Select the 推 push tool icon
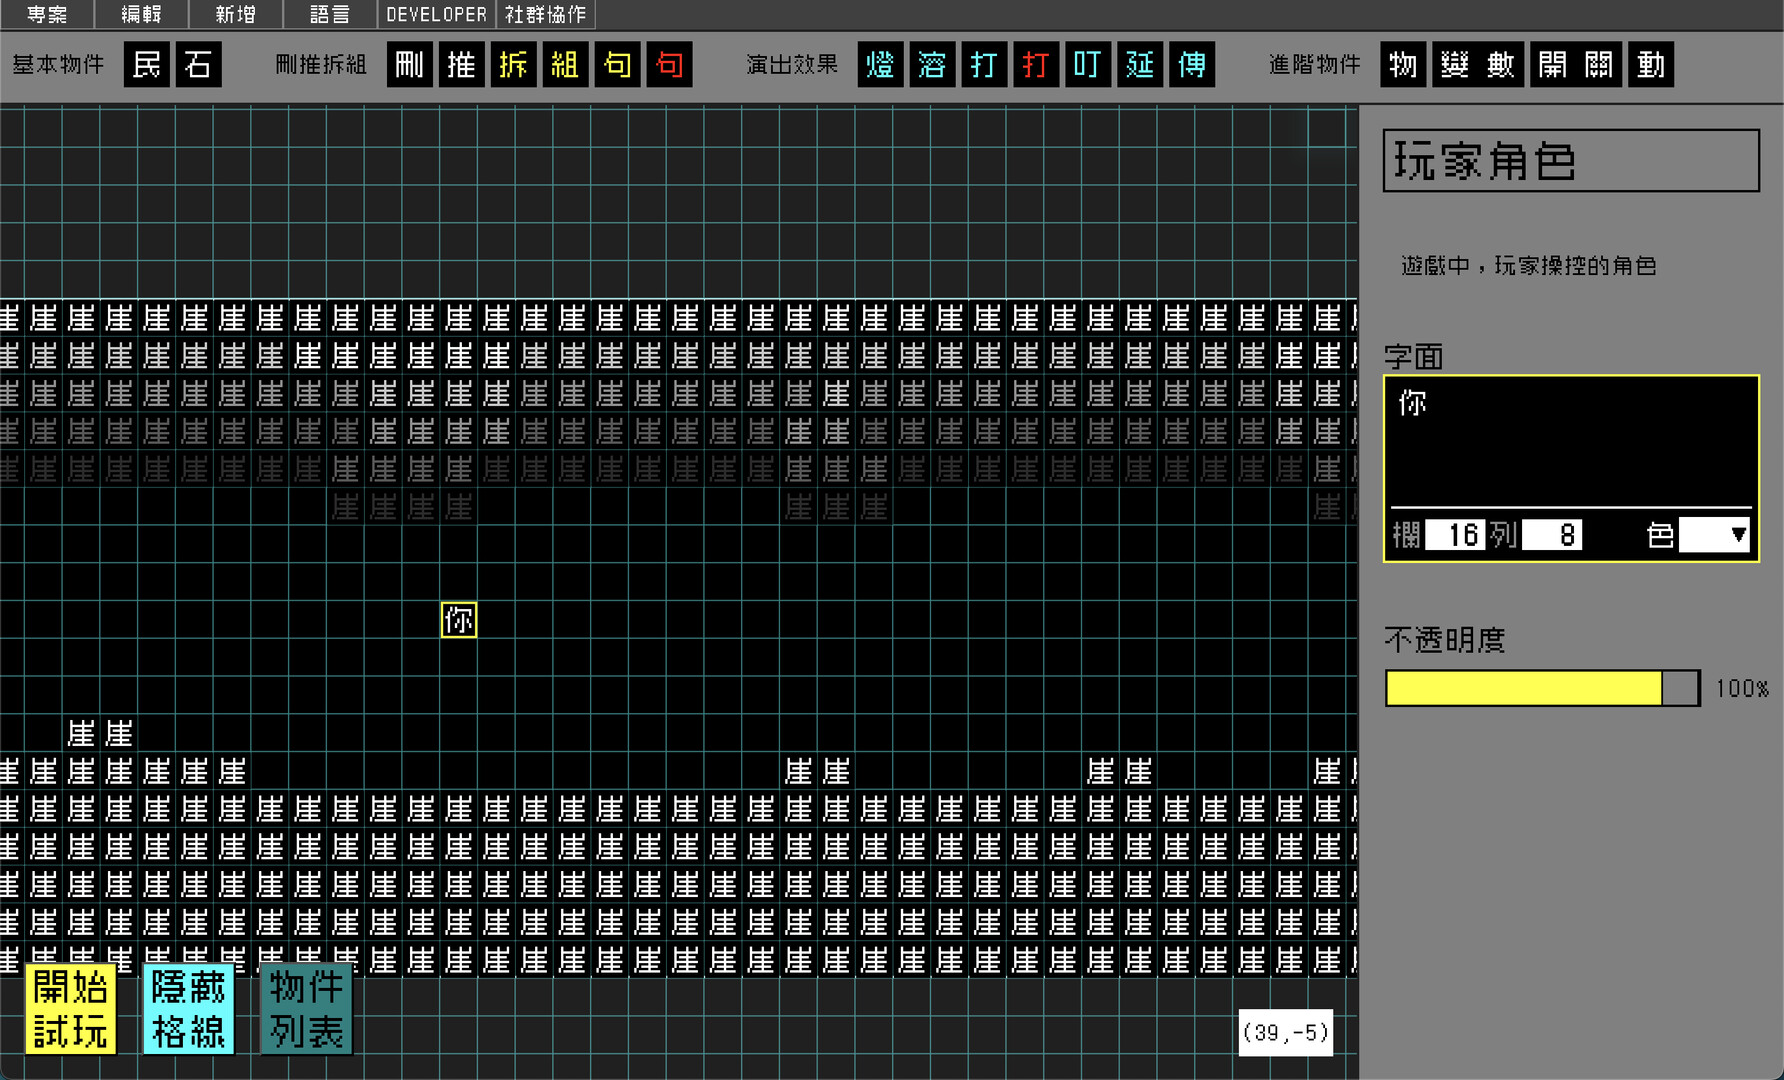The image size is (1784, 1080). click(x=461, y=65)
